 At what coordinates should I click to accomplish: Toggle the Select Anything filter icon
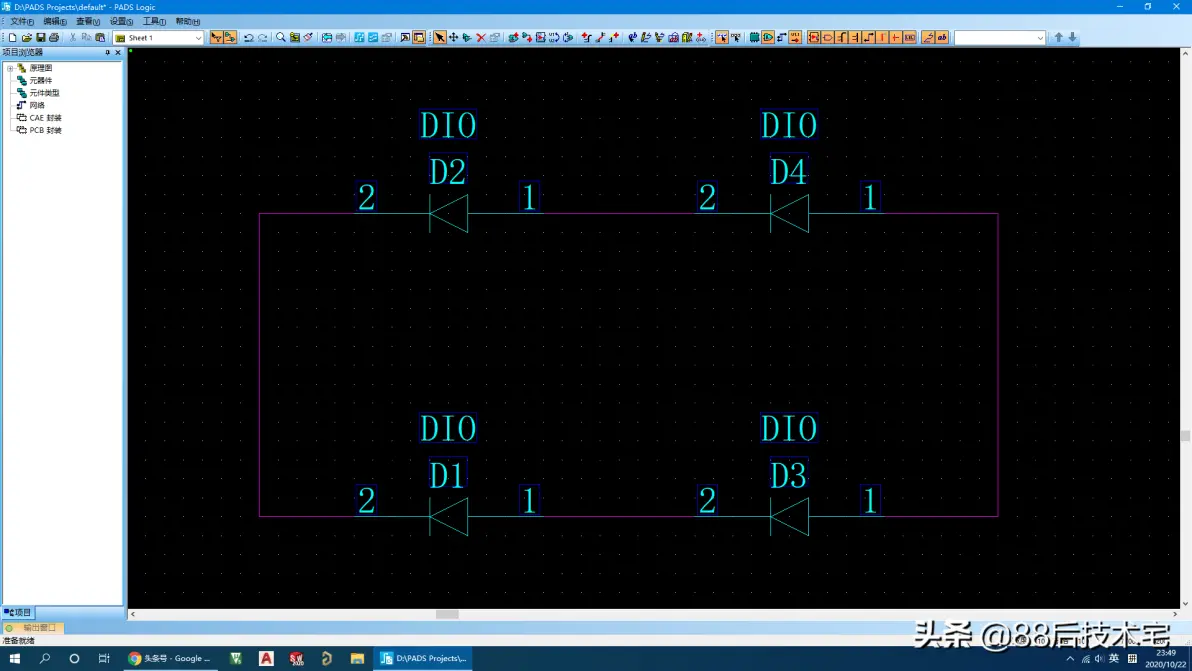click(x=721, y=37)
